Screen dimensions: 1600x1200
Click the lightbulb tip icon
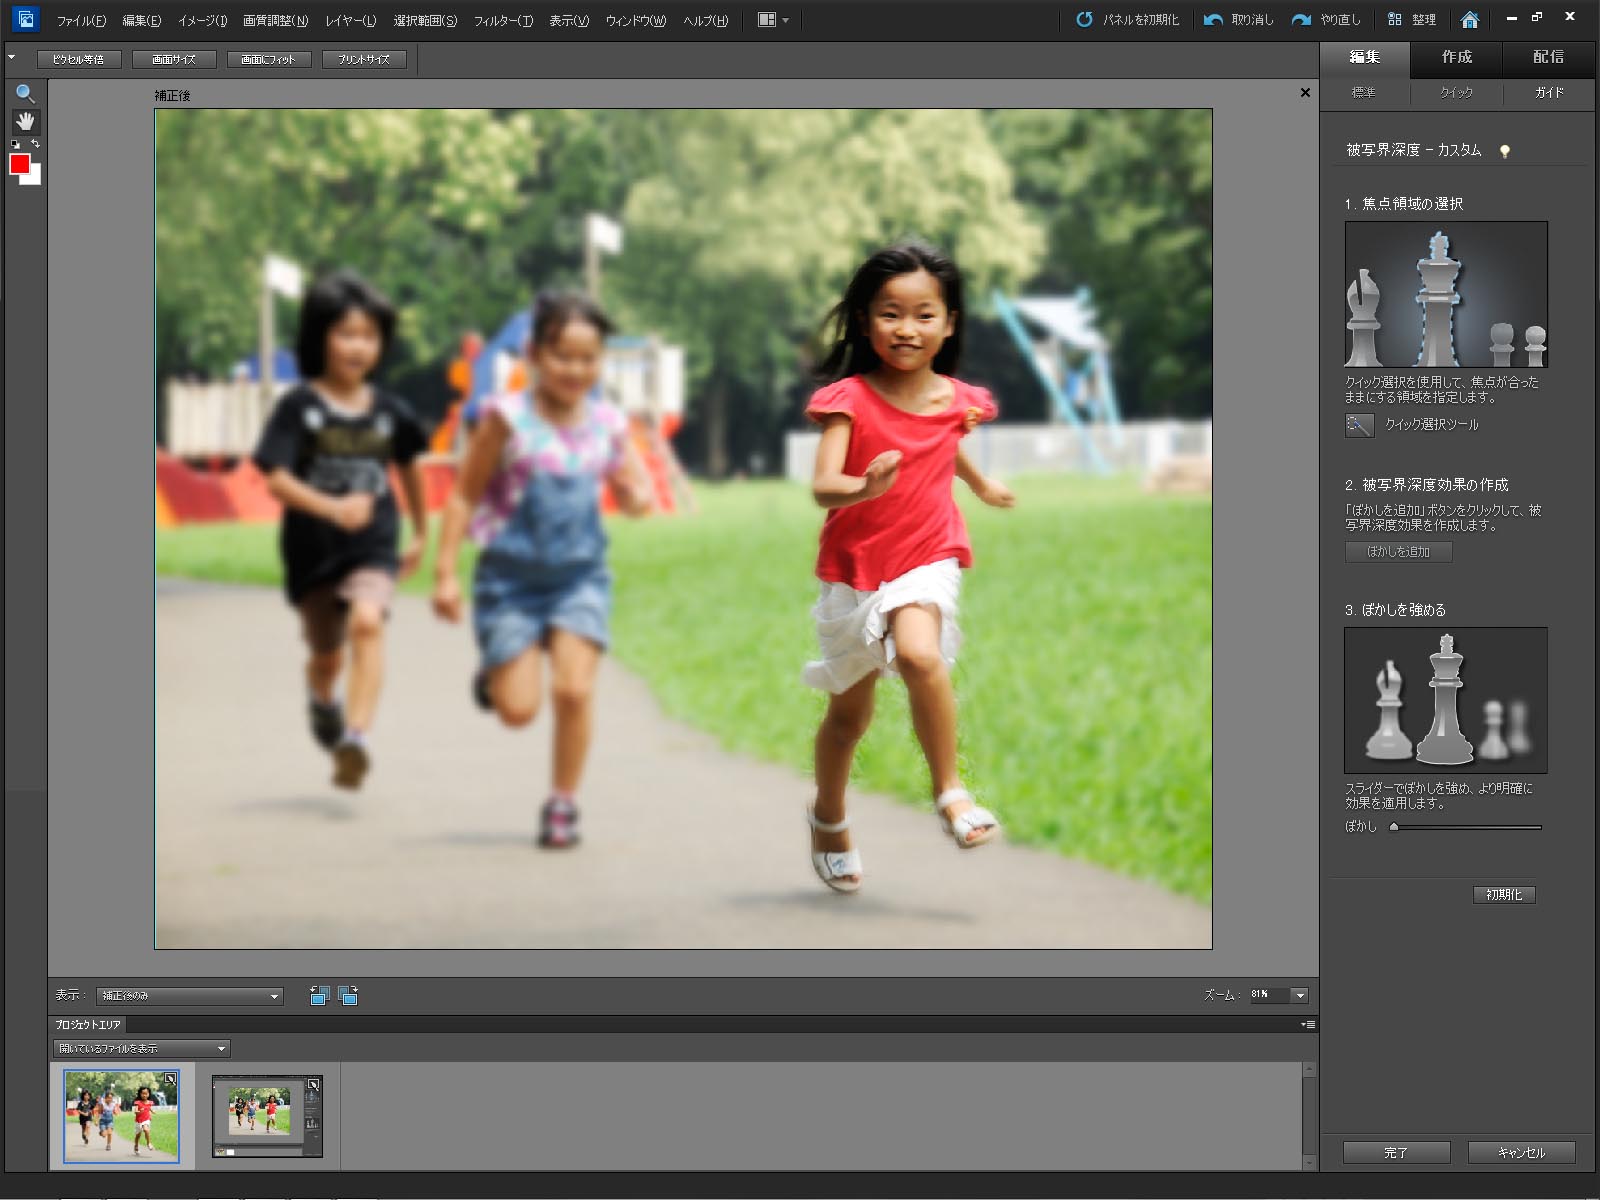click(x=1504, y=151)
